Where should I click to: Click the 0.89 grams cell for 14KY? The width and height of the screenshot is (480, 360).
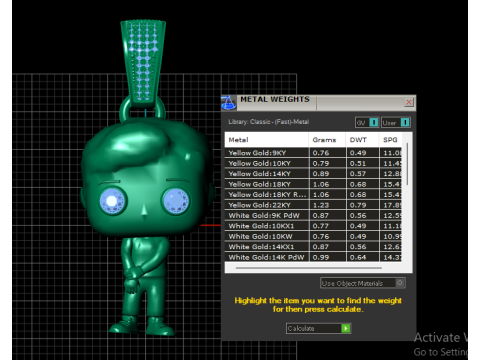point(327,174)
